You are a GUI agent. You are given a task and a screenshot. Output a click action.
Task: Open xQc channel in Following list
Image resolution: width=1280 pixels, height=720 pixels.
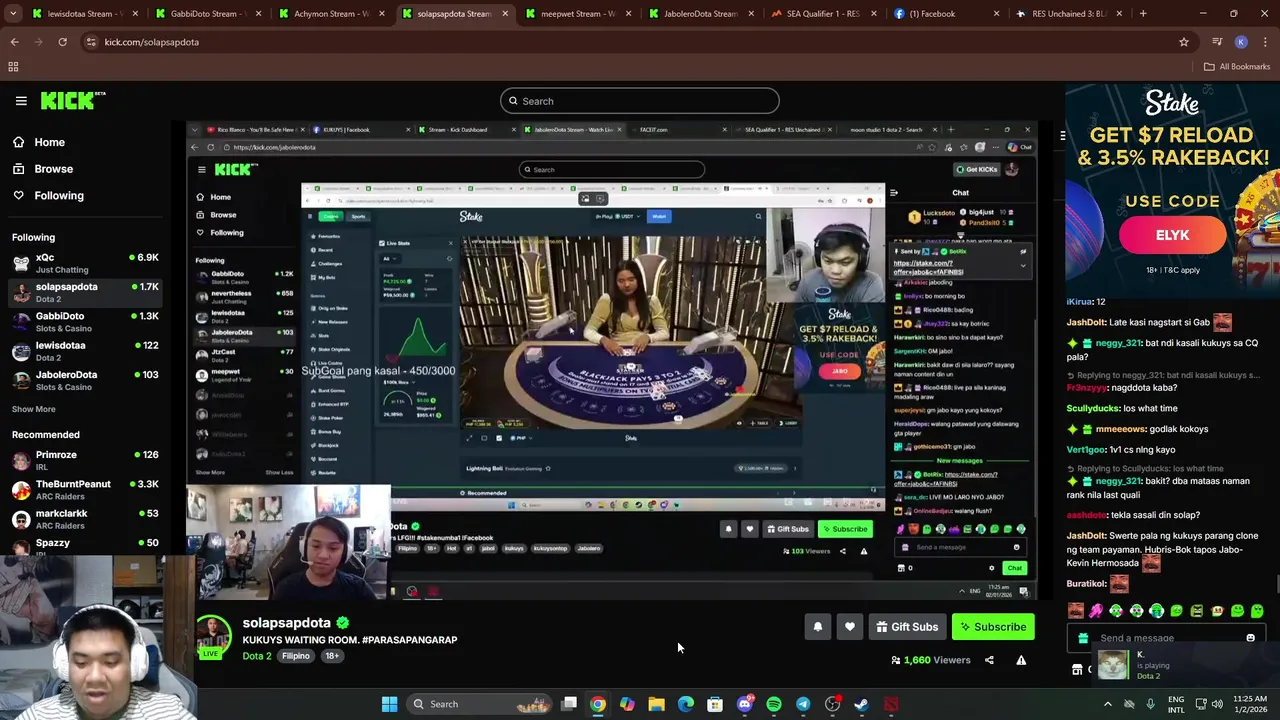85,263
